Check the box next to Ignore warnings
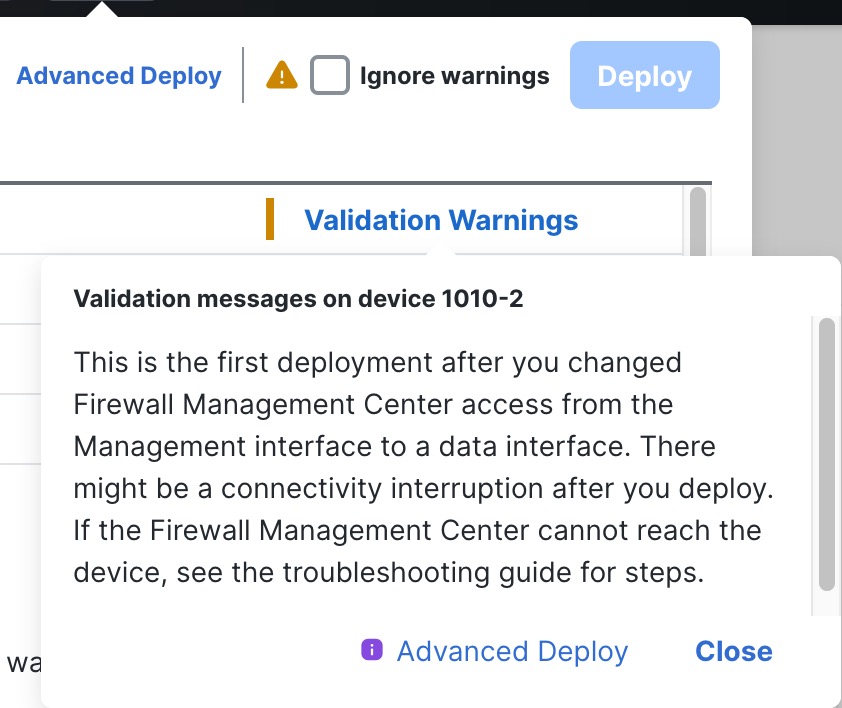The height and width of the screenshot is (708, 842). [330, 75]
